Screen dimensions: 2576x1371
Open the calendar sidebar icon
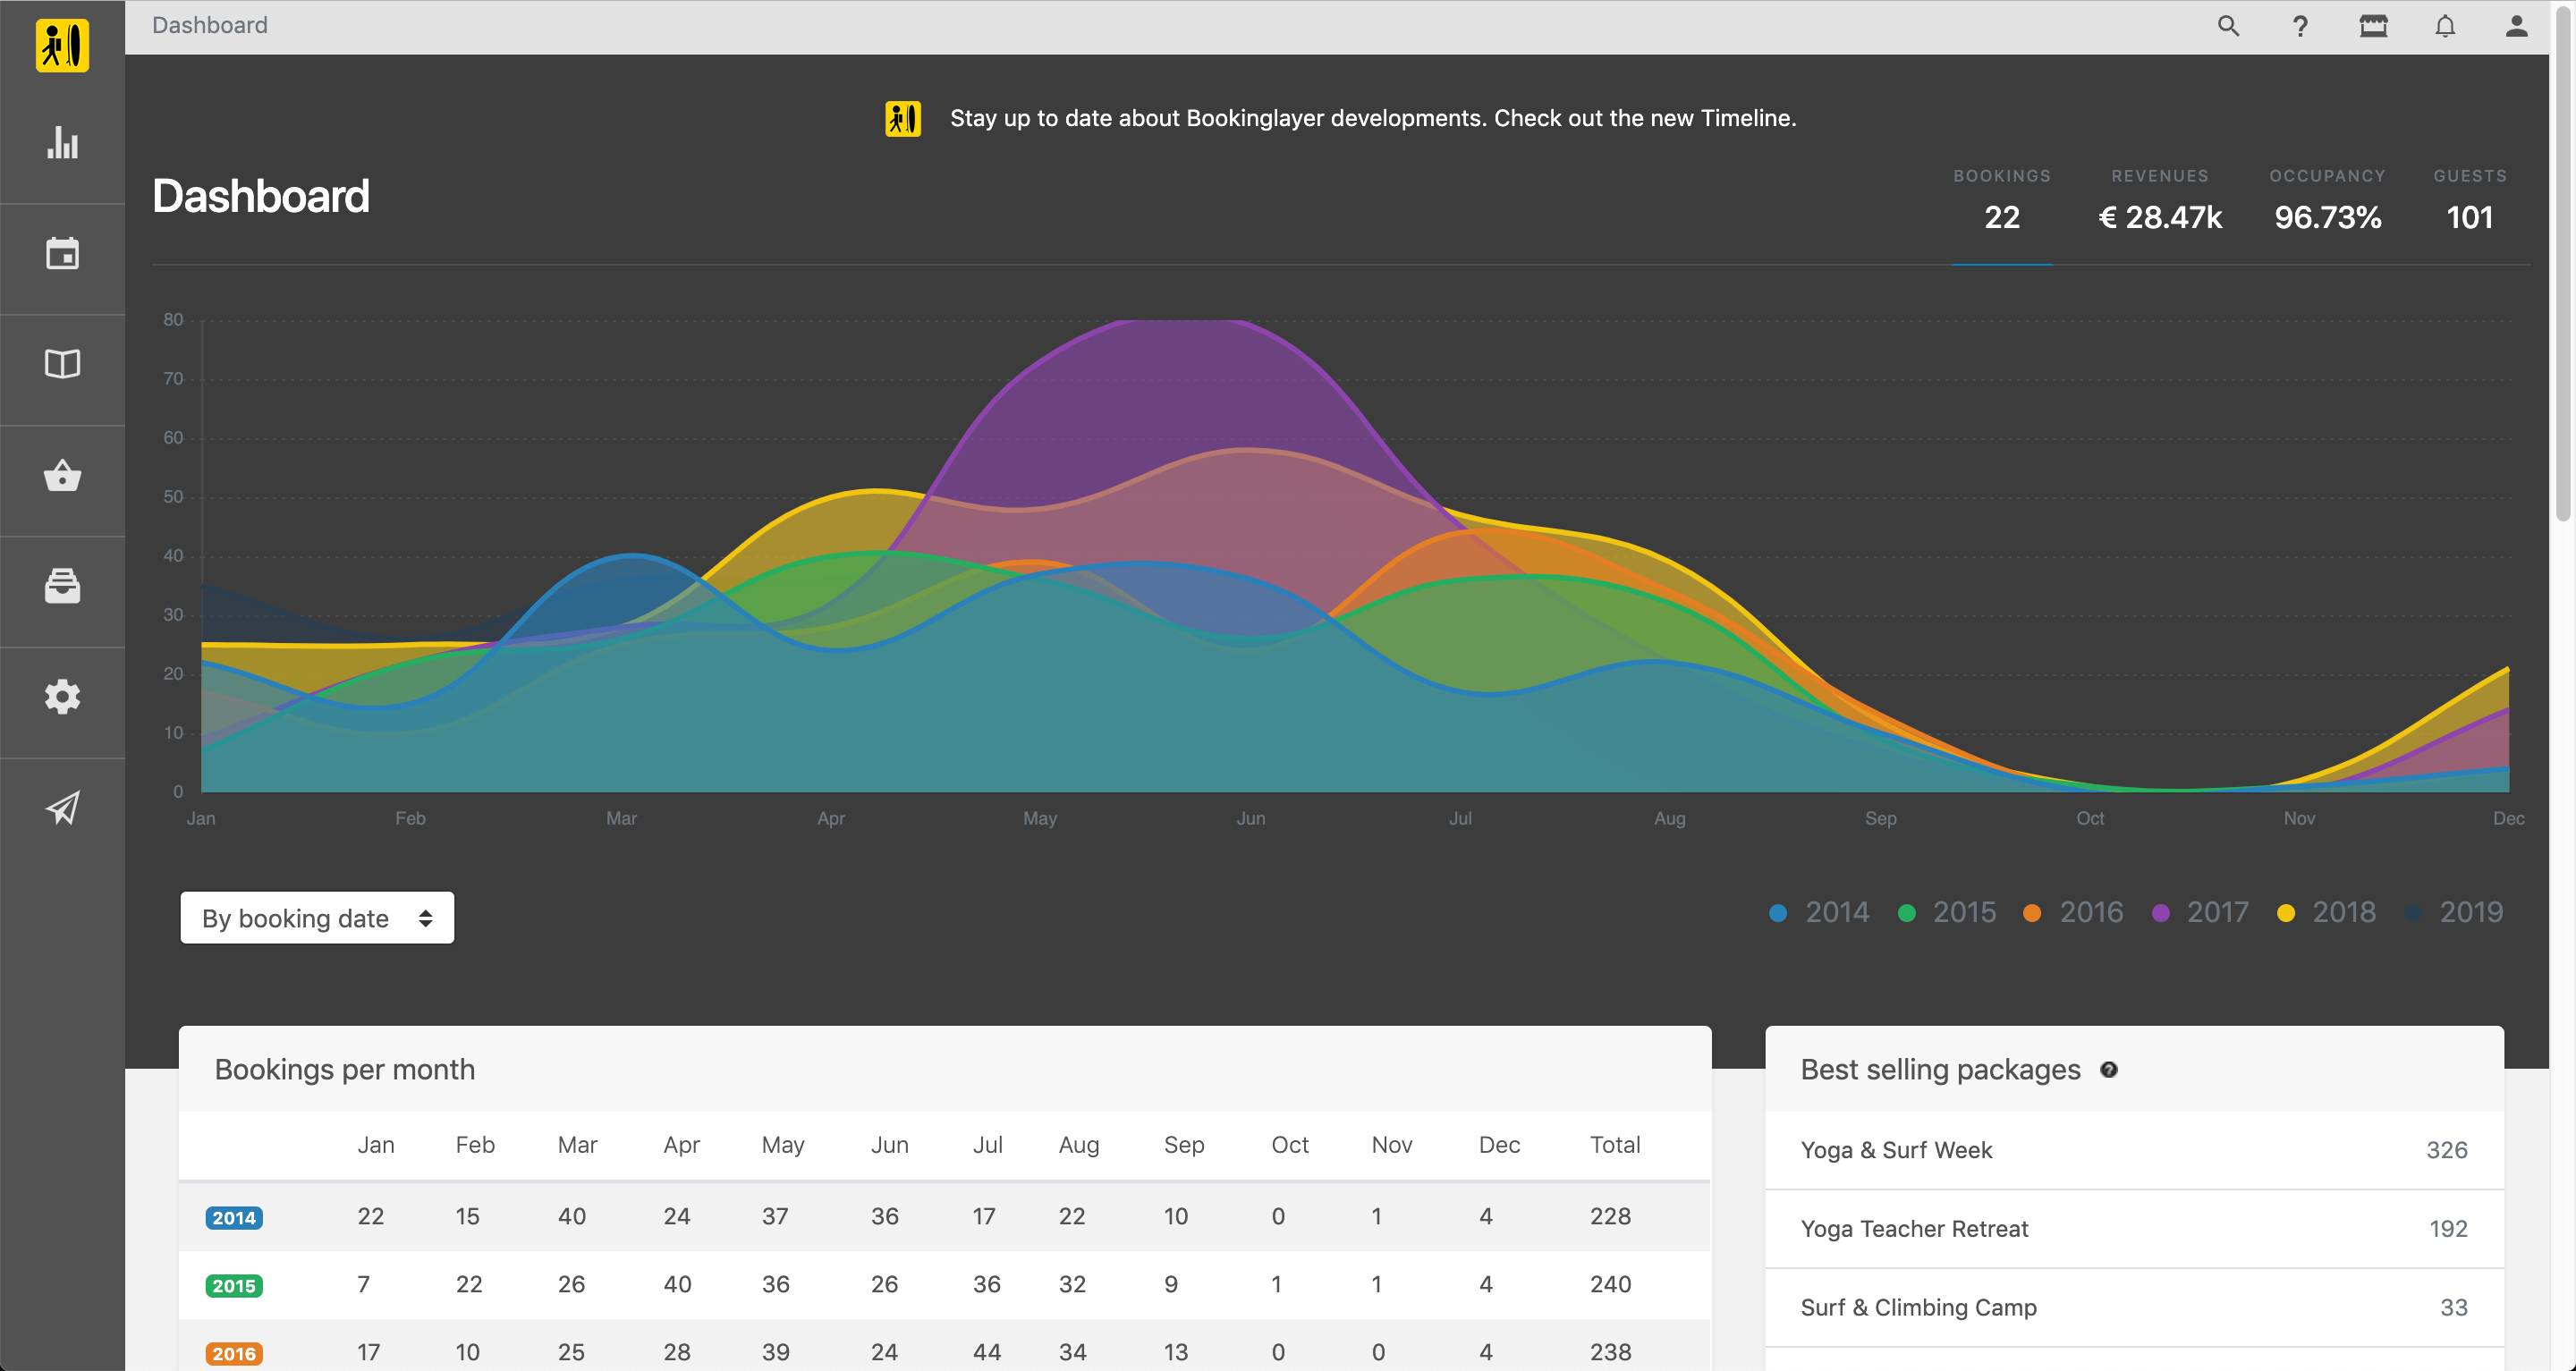(62, 254)
